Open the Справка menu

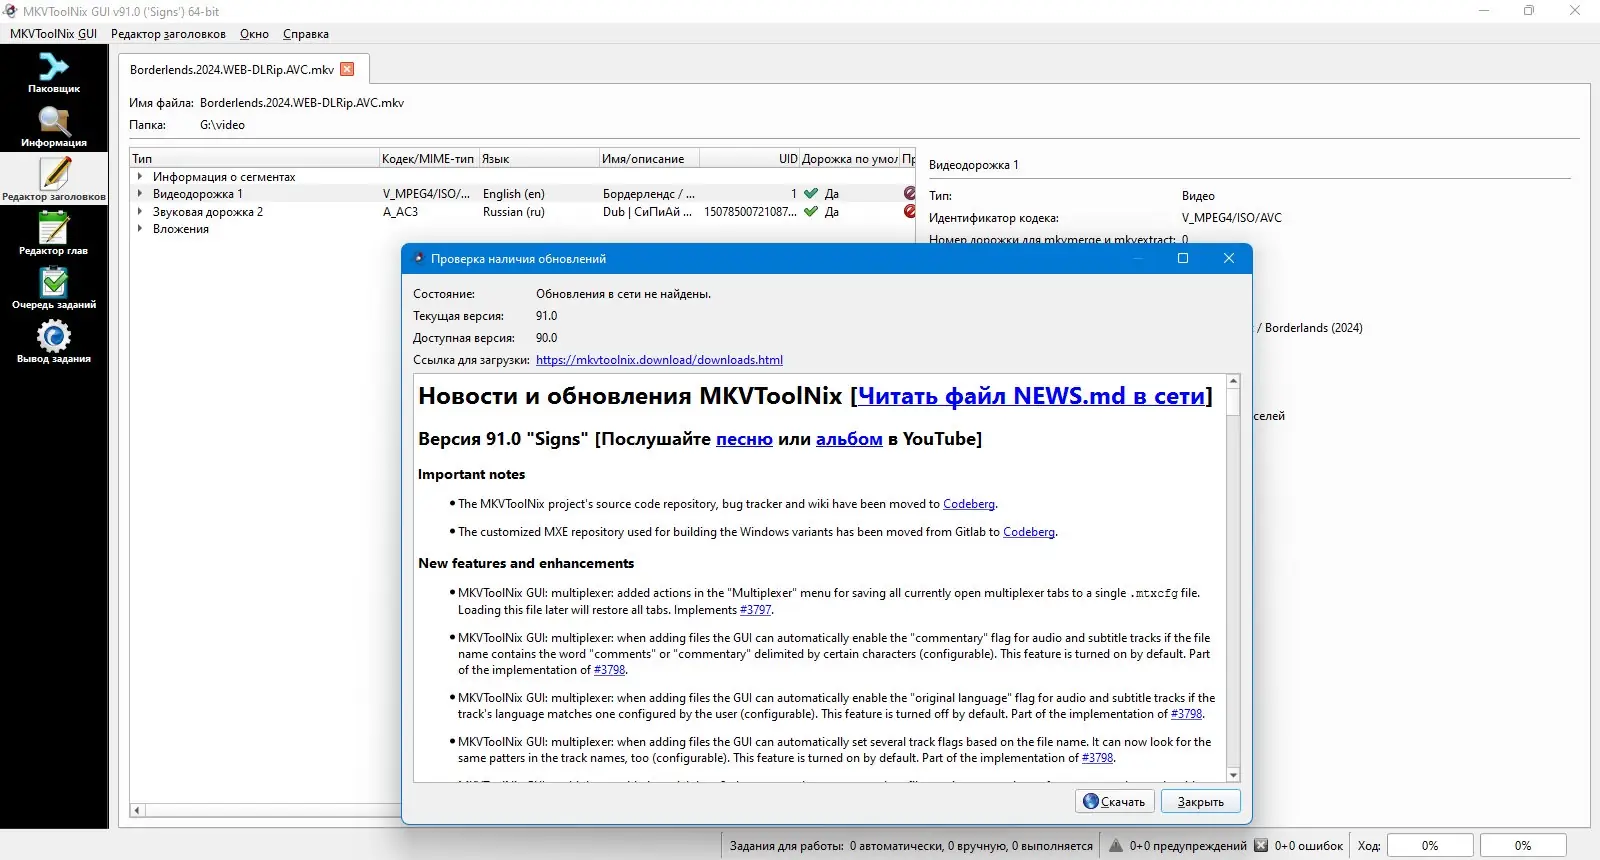coord(306,34)
